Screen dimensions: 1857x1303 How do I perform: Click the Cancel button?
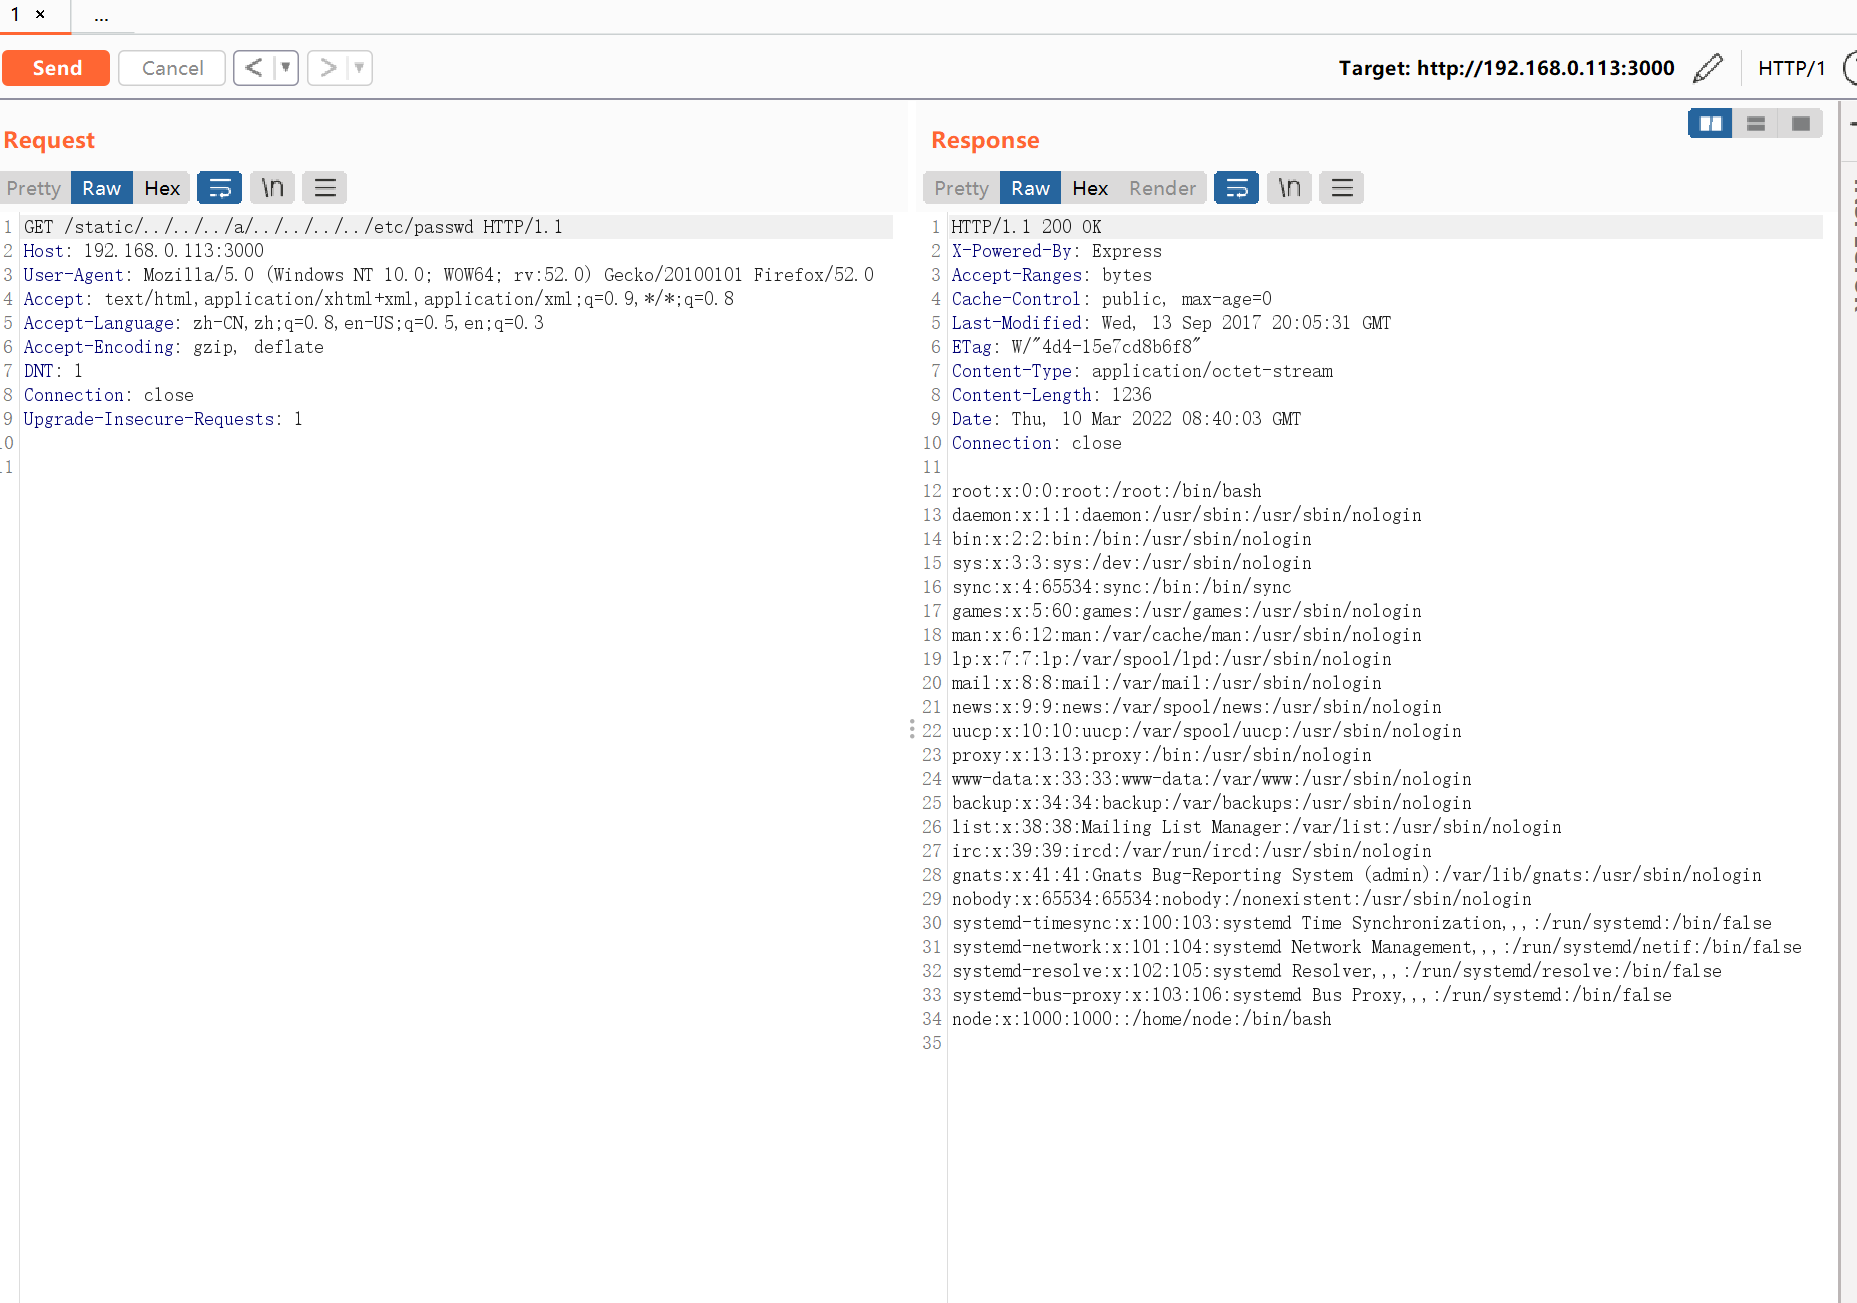click(x=172, y=68)
